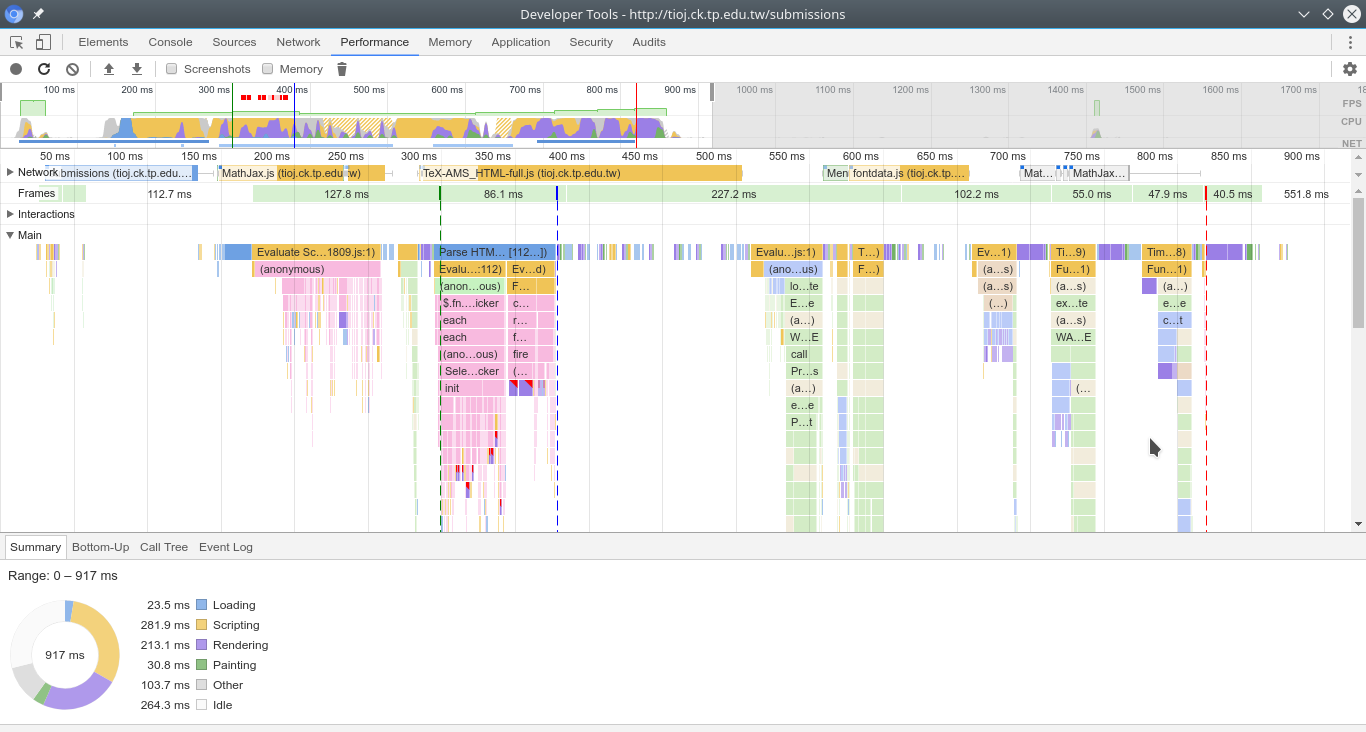
Task: Expand the Network track
Action: click(10, 172)
